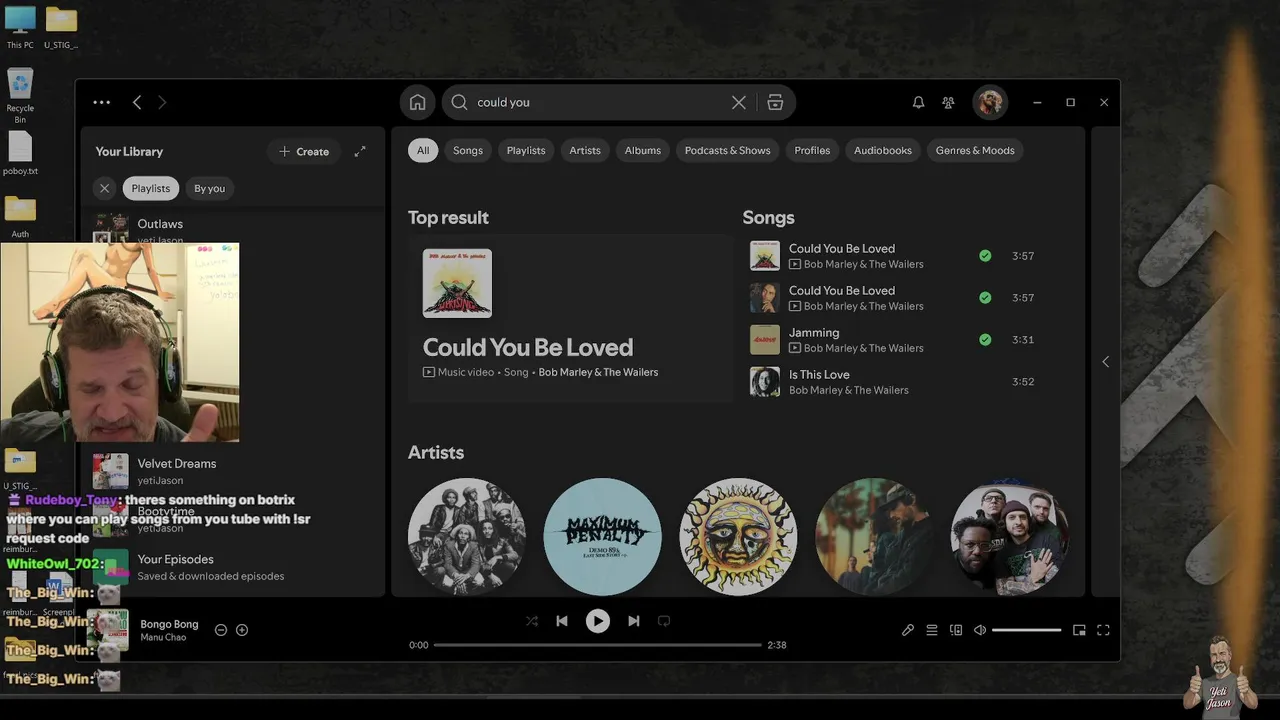Toggle shuffle playback
Screen dimensions: 1280x720
(532, 621)
